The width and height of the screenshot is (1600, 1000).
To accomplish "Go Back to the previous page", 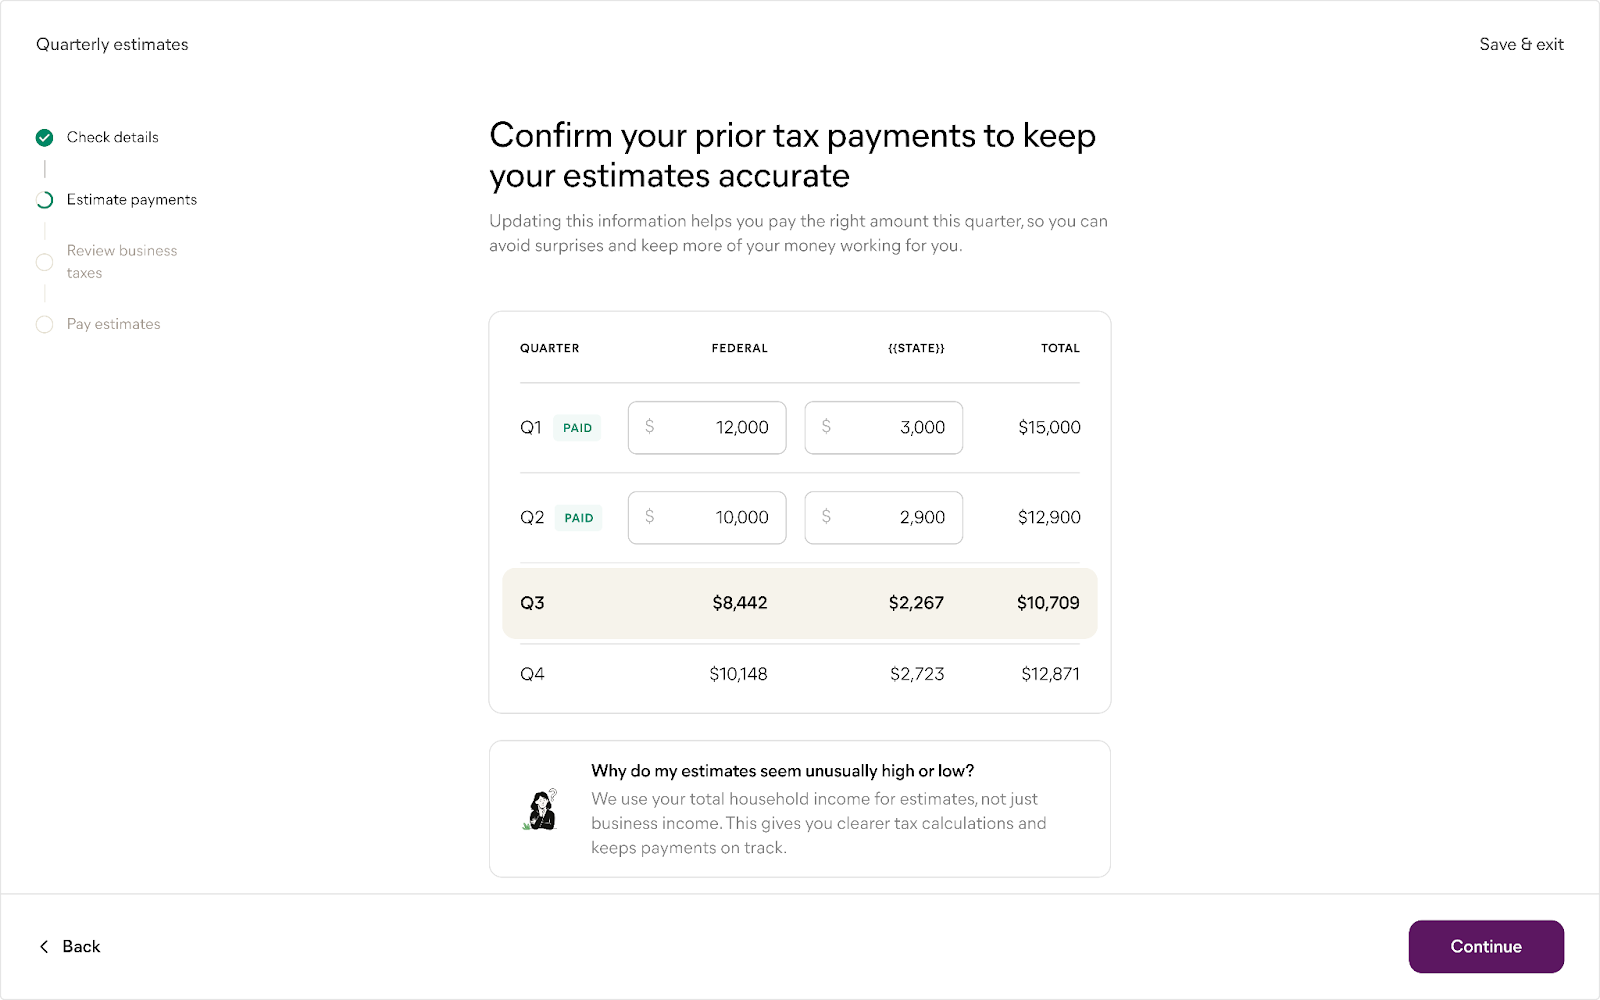I will click(x=81, y=947).
